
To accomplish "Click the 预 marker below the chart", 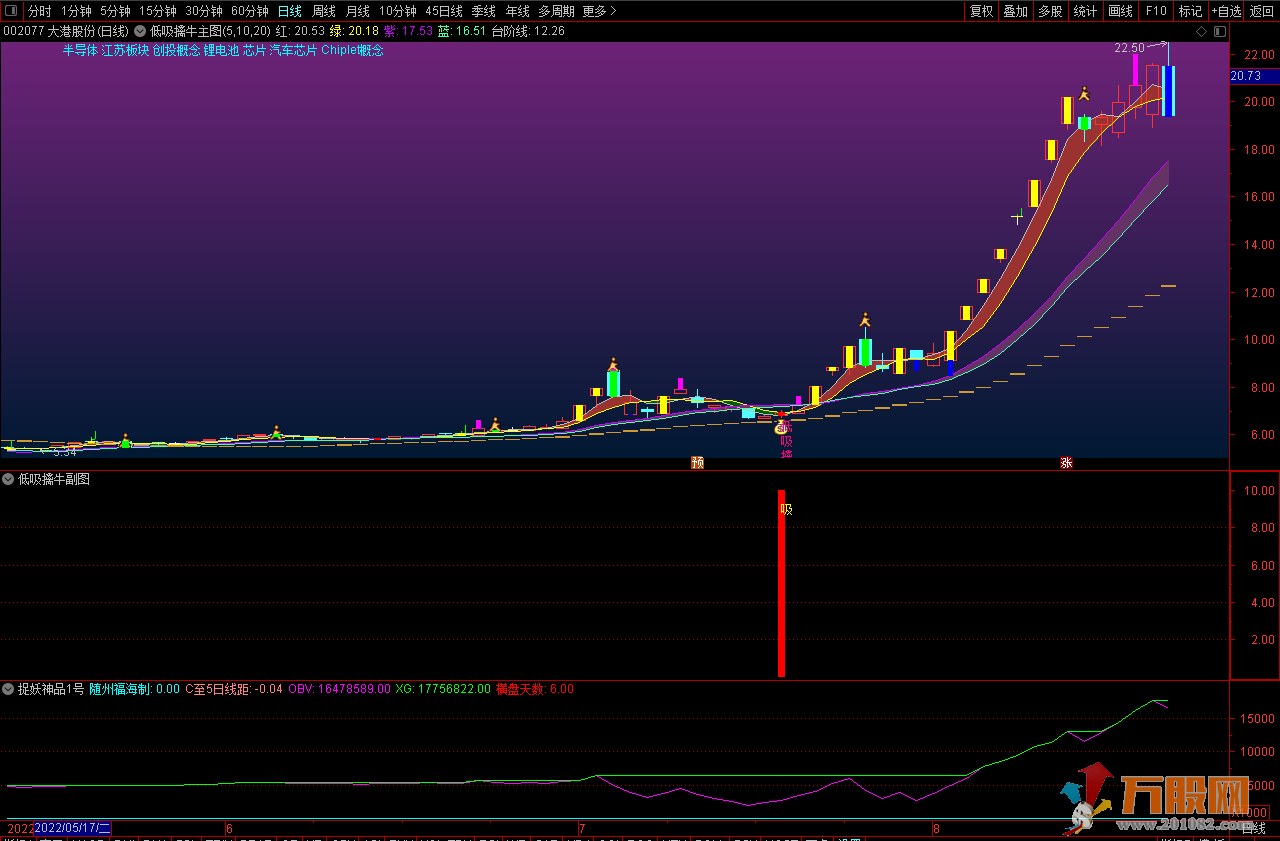I will click(x=698, y=463).
